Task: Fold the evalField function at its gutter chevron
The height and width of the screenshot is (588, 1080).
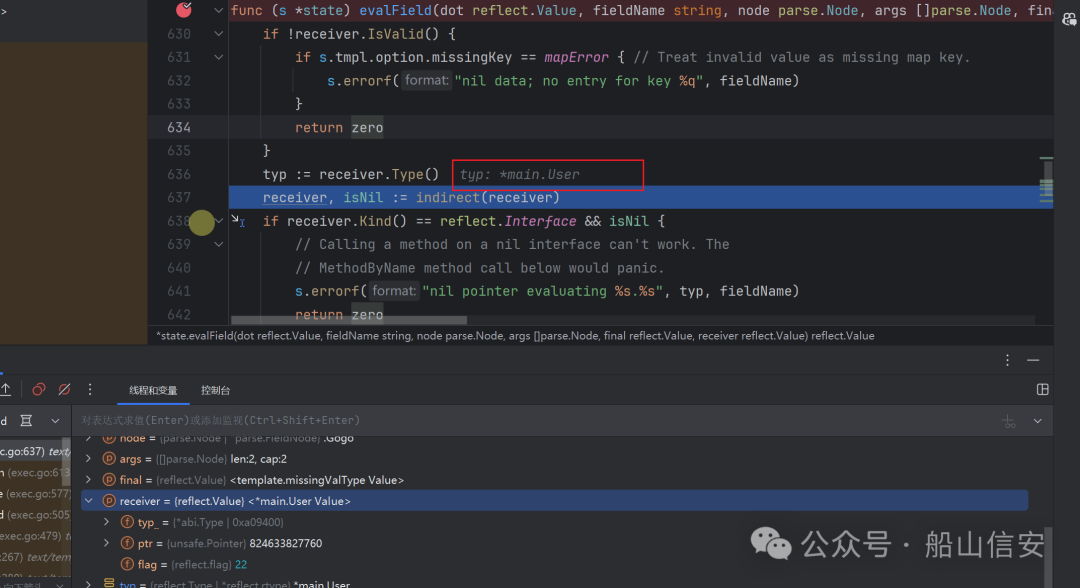Action: [218, 10]
